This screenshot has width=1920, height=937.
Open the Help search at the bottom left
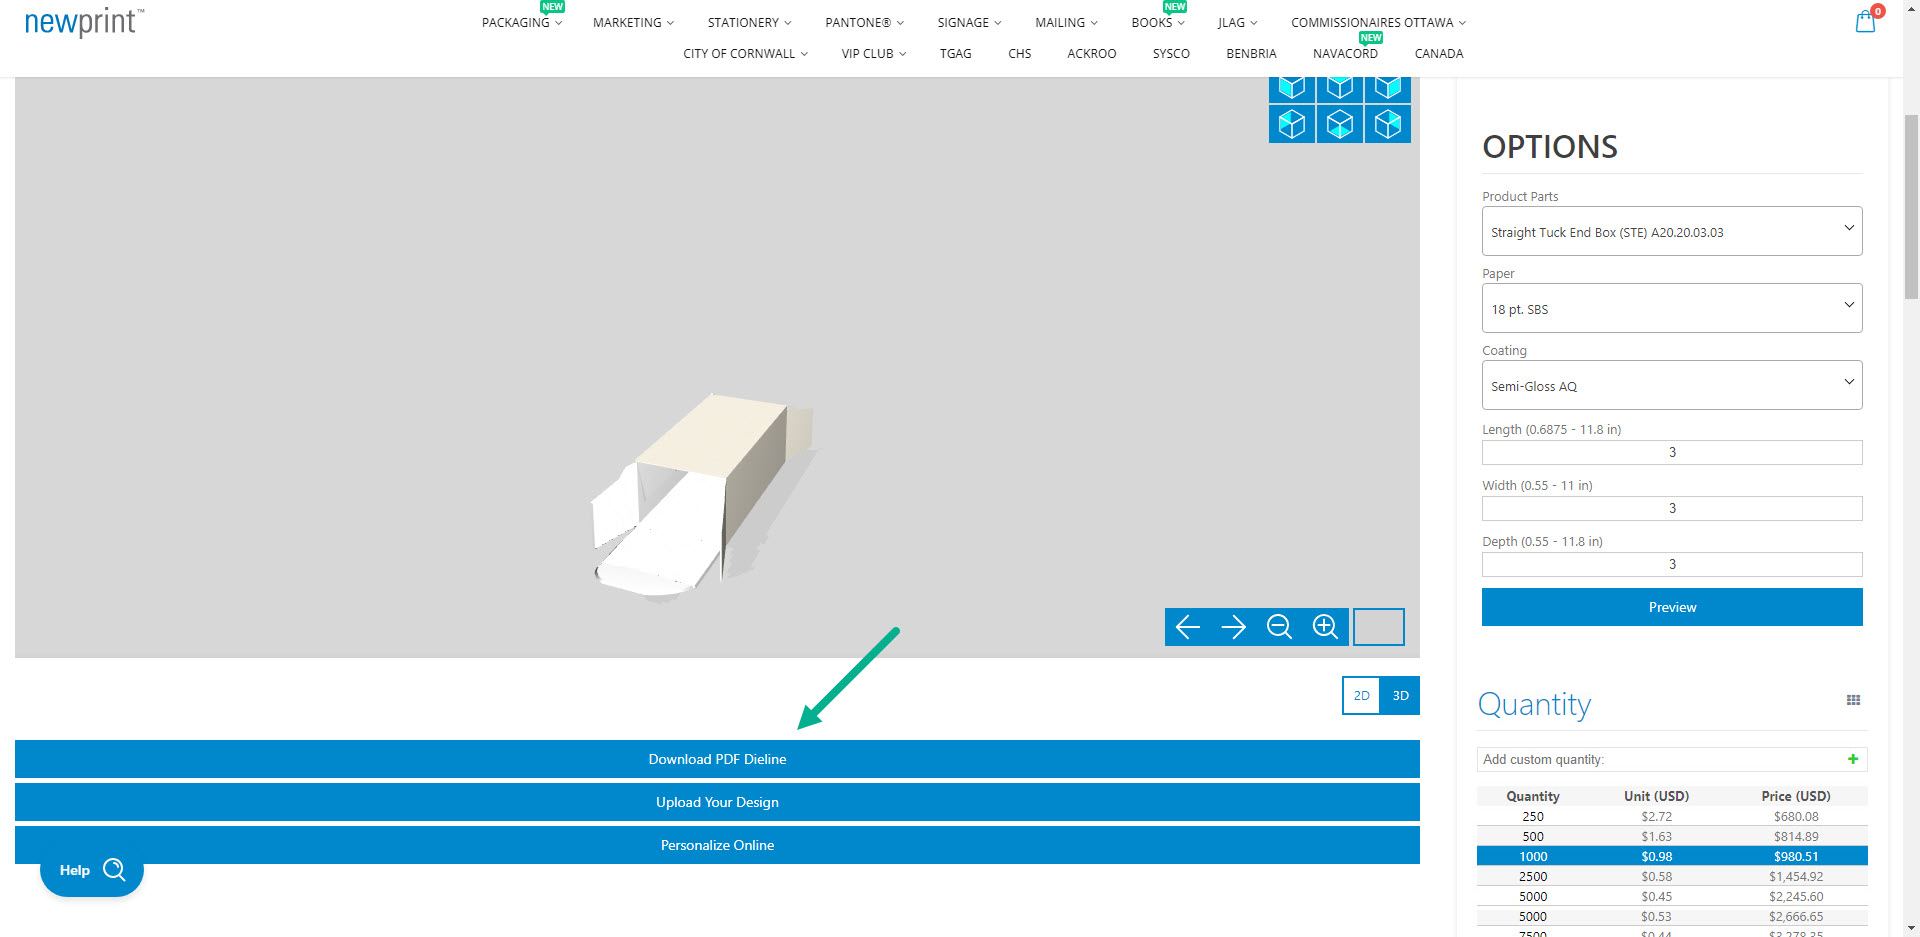coord(91,870)
